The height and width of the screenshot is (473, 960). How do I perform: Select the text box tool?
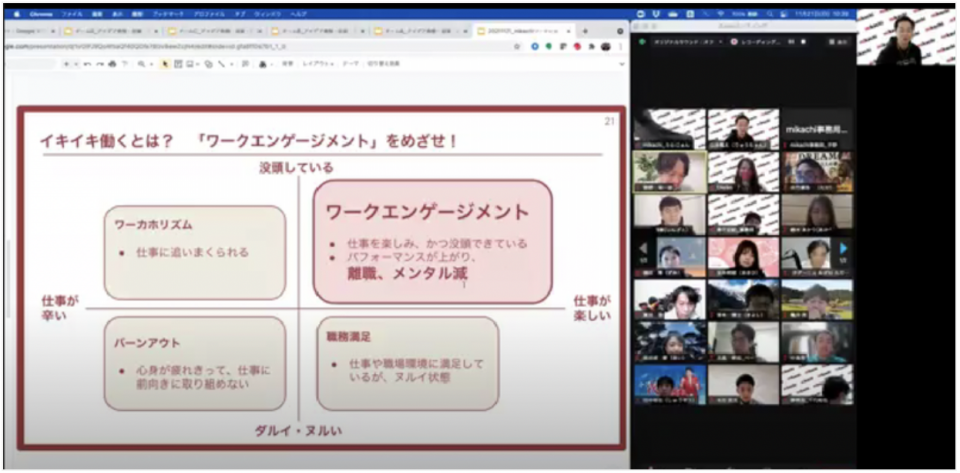click(x=178, y=64)
